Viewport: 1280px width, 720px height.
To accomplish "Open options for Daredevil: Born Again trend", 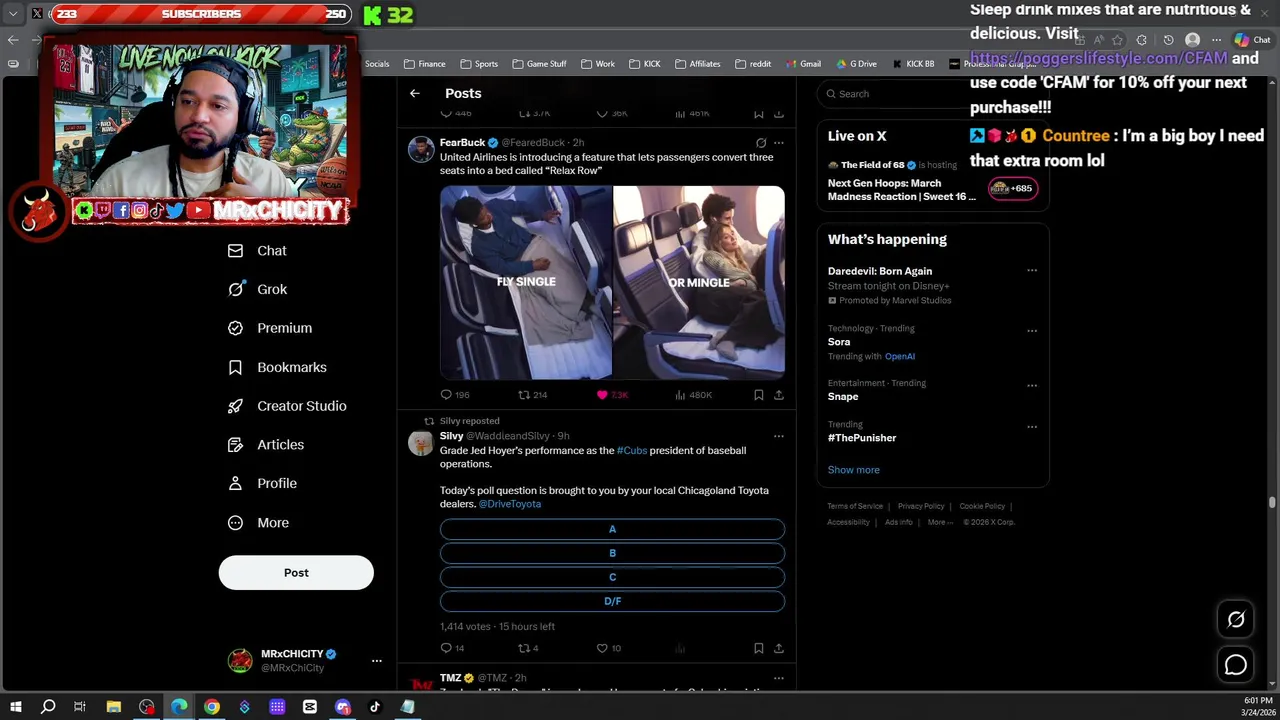I will tap(1032, 271).
